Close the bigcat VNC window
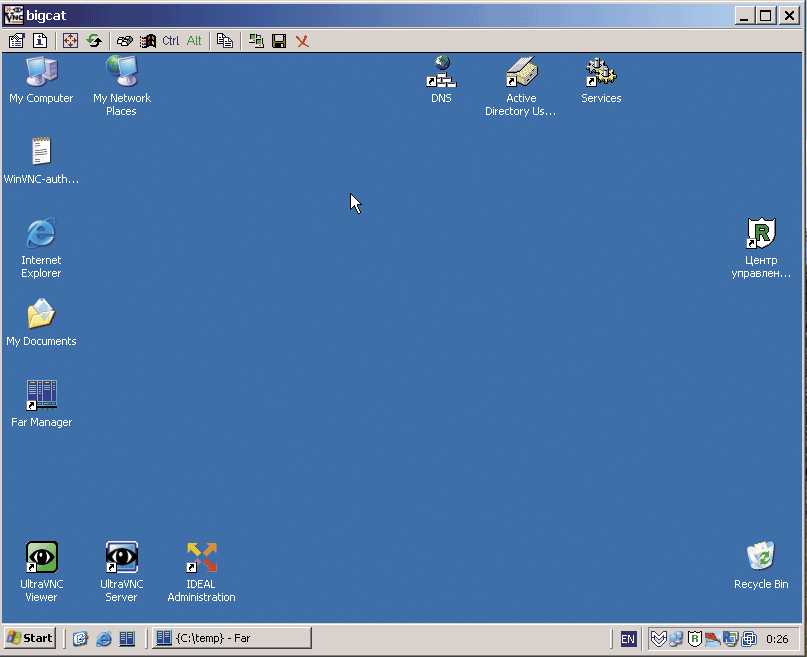 pos(789,15)
